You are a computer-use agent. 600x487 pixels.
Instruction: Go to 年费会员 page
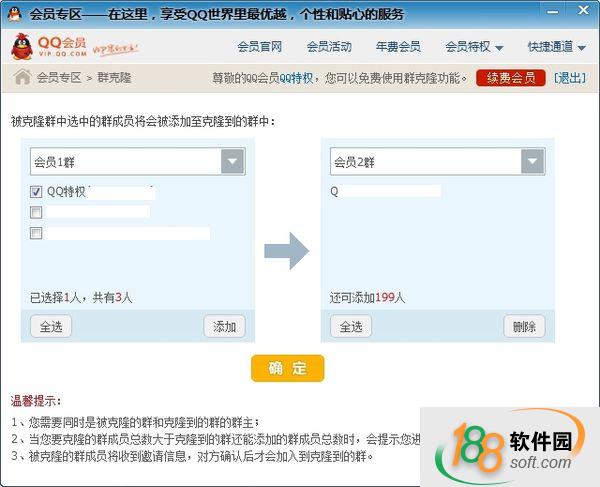398,47
